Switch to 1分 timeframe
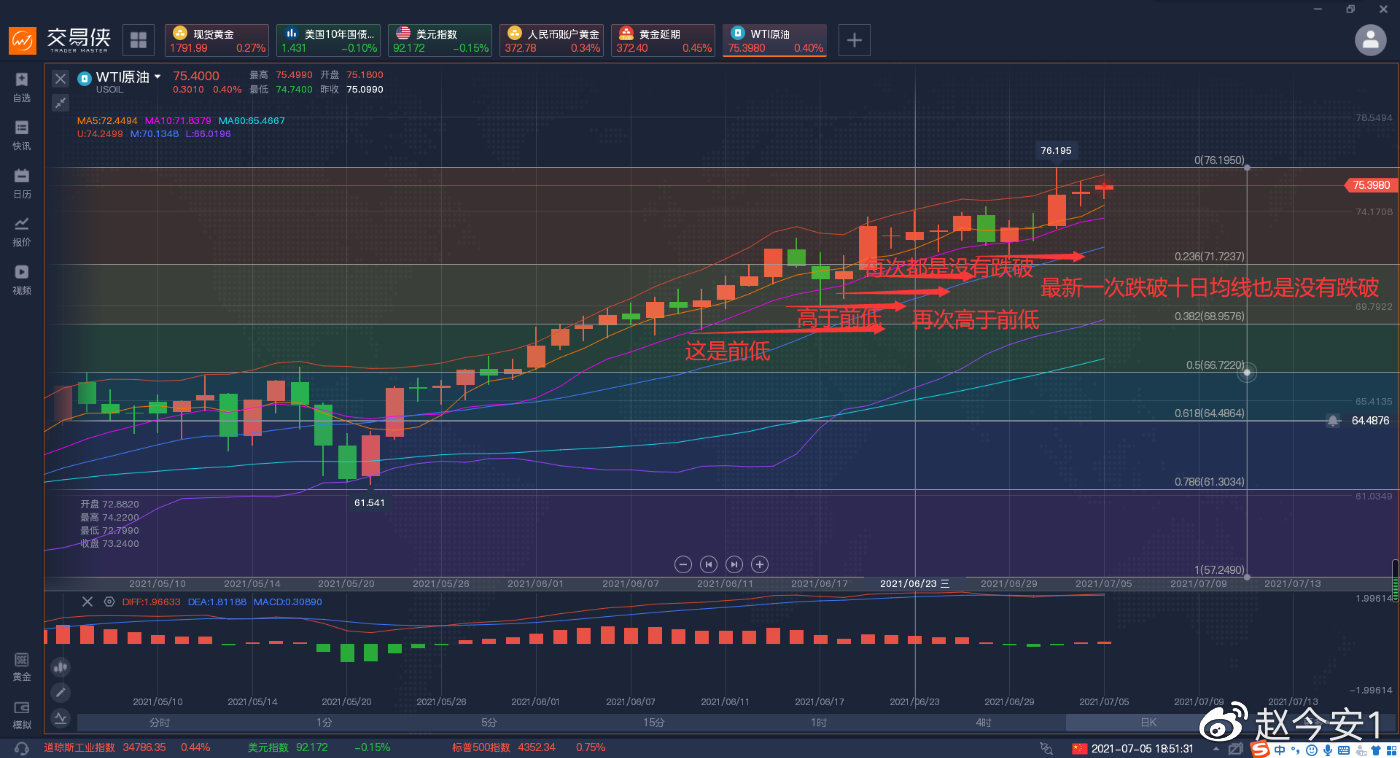Screen dimensions: 1400x758 [x=324, y=722]
